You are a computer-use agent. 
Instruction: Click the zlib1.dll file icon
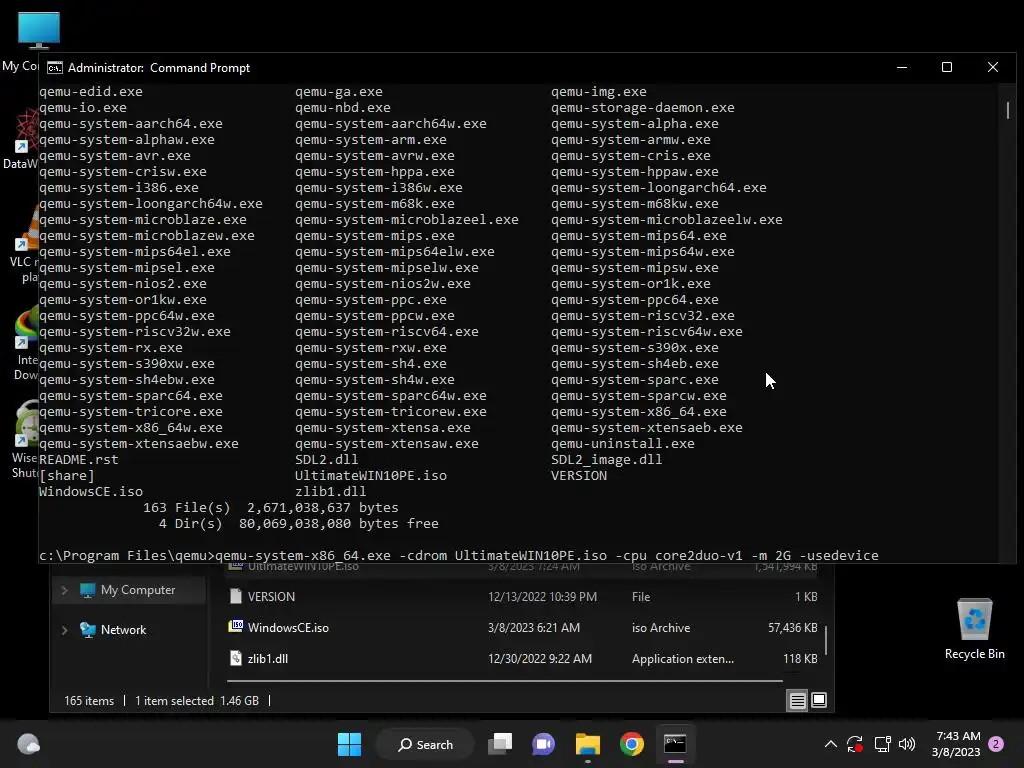[x=236, y=658]
